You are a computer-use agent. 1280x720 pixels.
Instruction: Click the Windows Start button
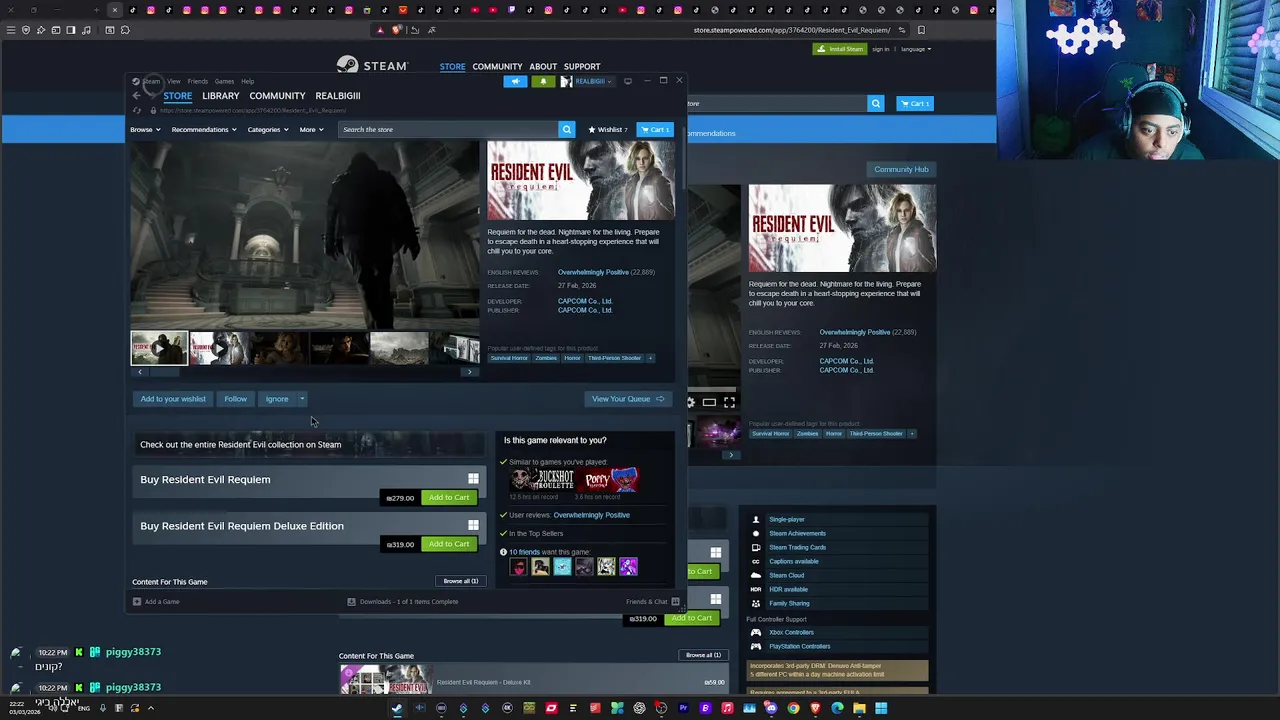click(x=881, y=708)
